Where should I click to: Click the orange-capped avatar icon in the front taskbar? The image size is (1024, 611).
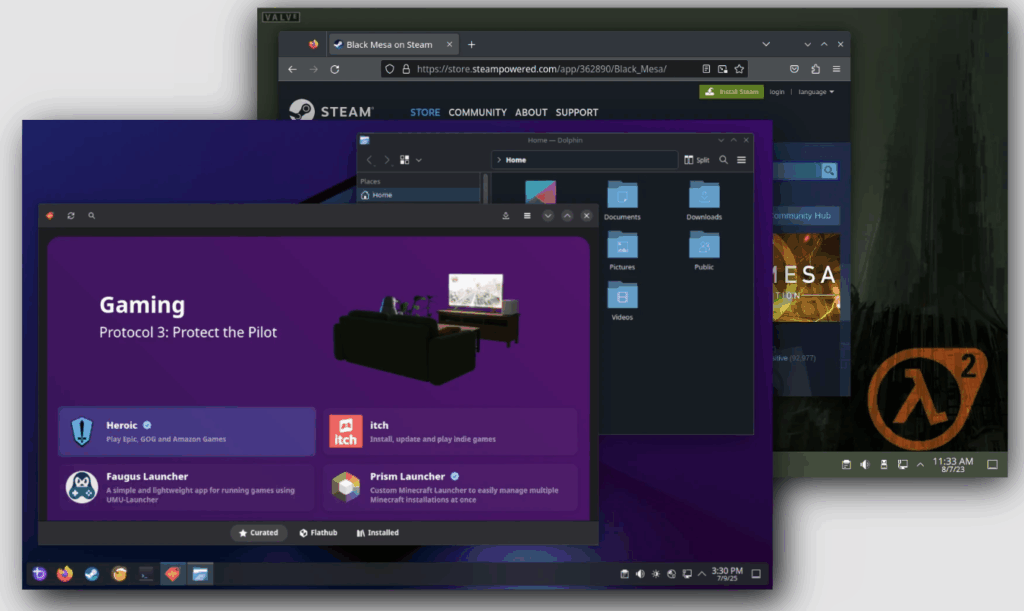click(x=119, y=574)
